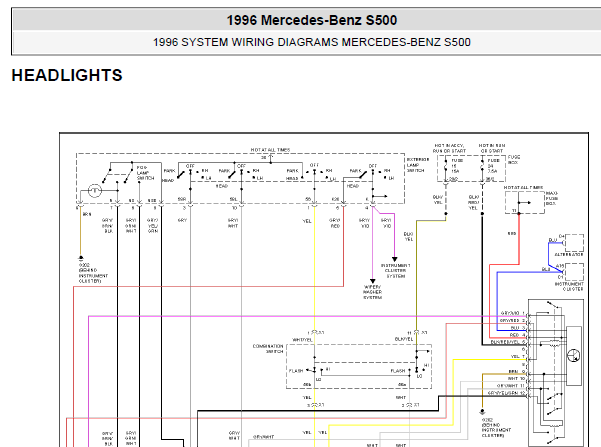Click the ALTERNATOR label
Viewport: 601px width, 447px height.
tap(569, 255)
